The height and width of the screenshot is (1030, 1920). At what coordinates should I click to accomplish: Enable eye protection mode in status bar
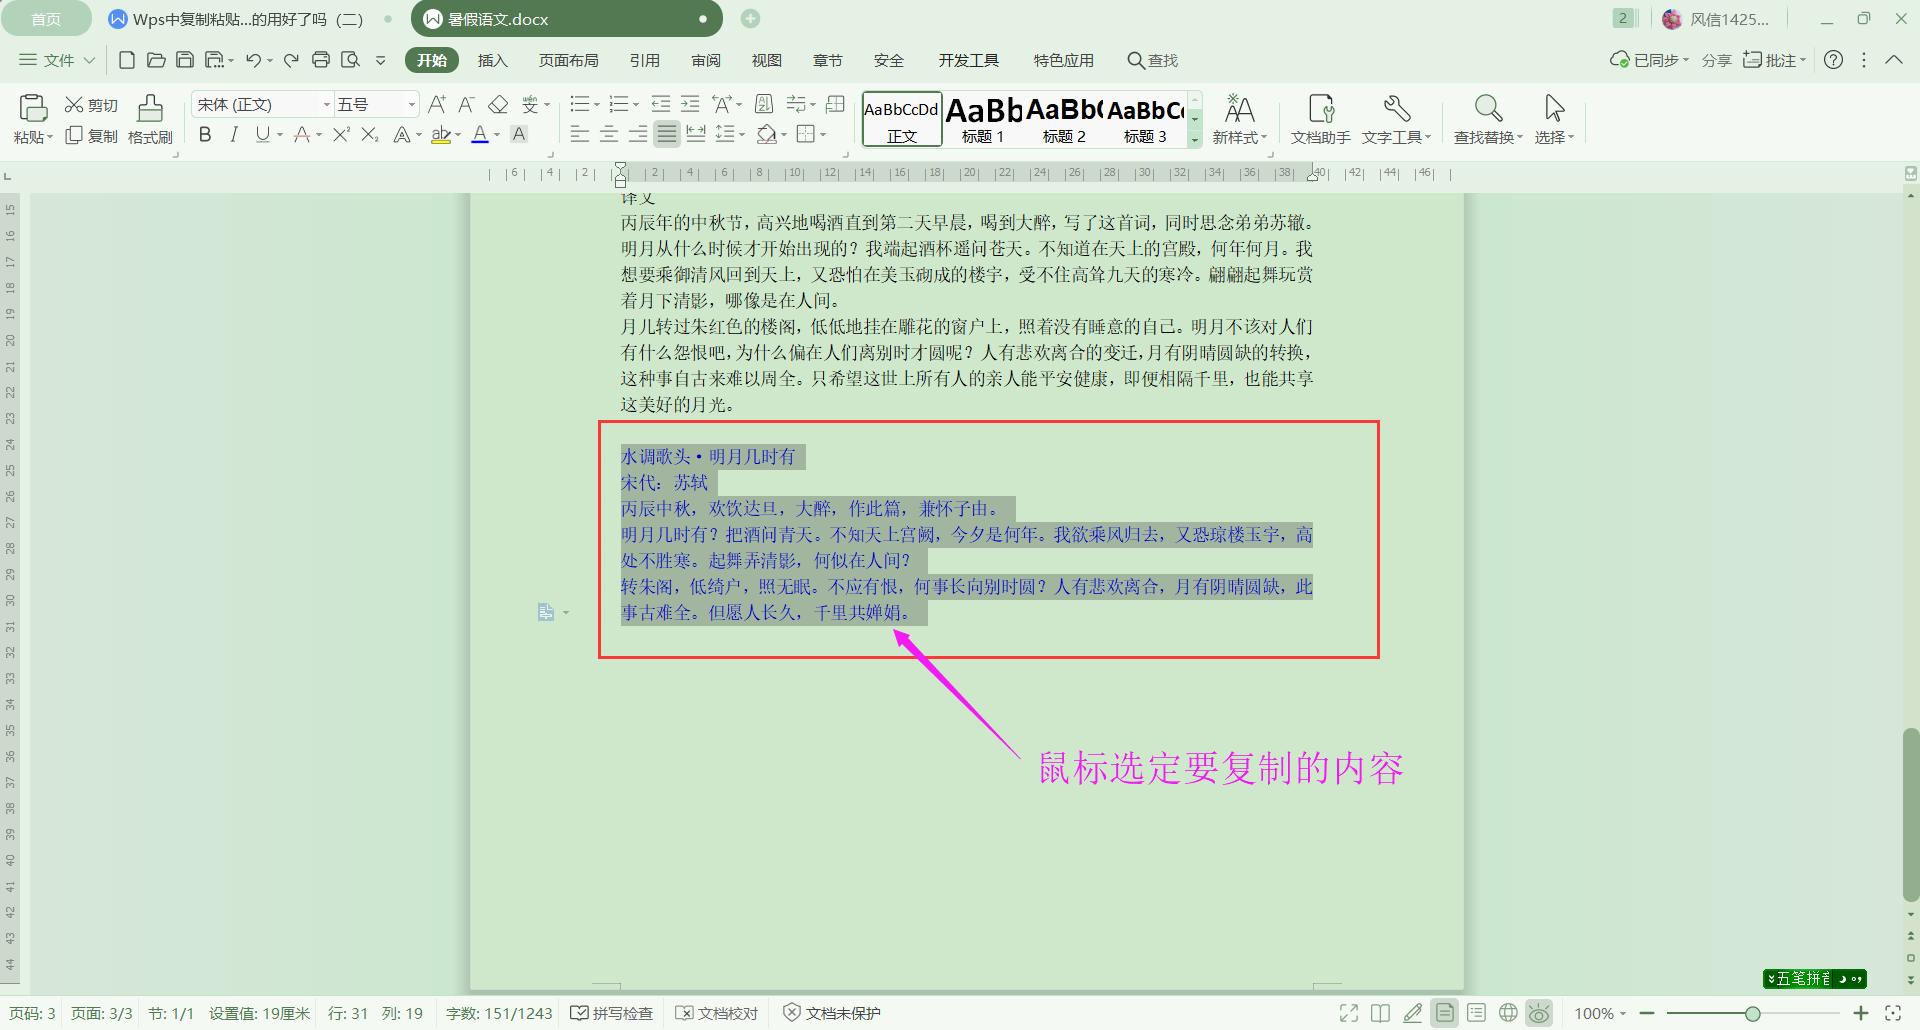tap(1539, 1012)
